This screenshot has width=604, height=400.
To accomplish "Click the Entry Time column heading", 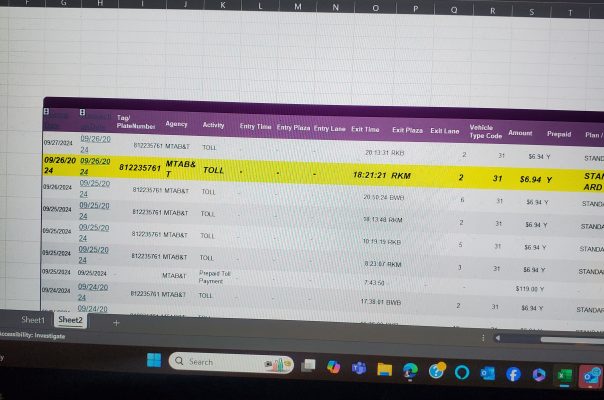I will (x=255, y=126).
